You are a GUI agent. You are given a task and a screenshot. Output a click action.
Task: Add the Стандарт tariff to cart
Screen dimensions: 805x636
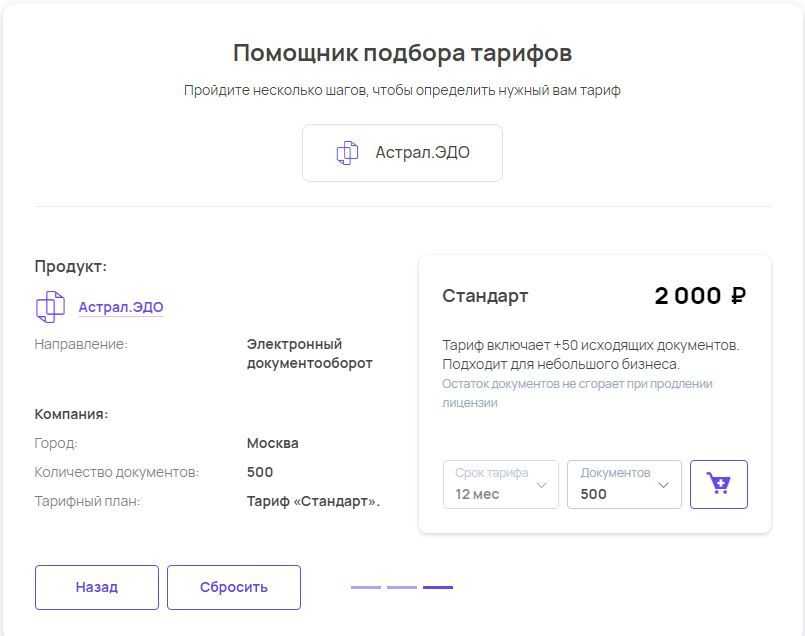tap(718, 485)
